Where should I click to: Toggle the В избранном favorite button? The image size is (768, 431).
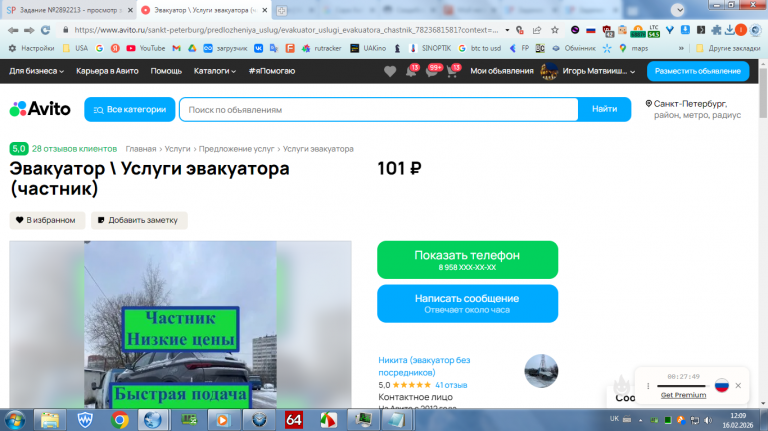click(x=47, y=220)
